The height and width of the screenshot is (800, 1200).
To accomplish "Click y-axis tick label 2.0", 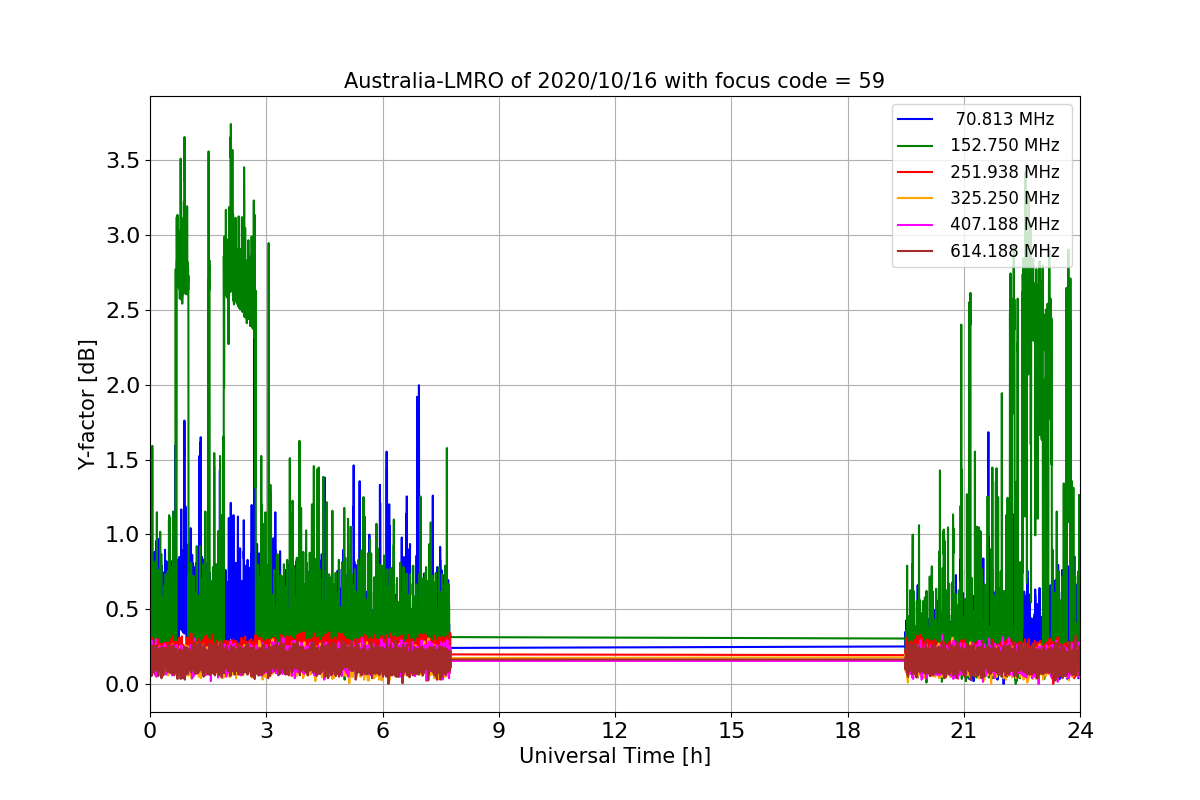I will [121, 385].
